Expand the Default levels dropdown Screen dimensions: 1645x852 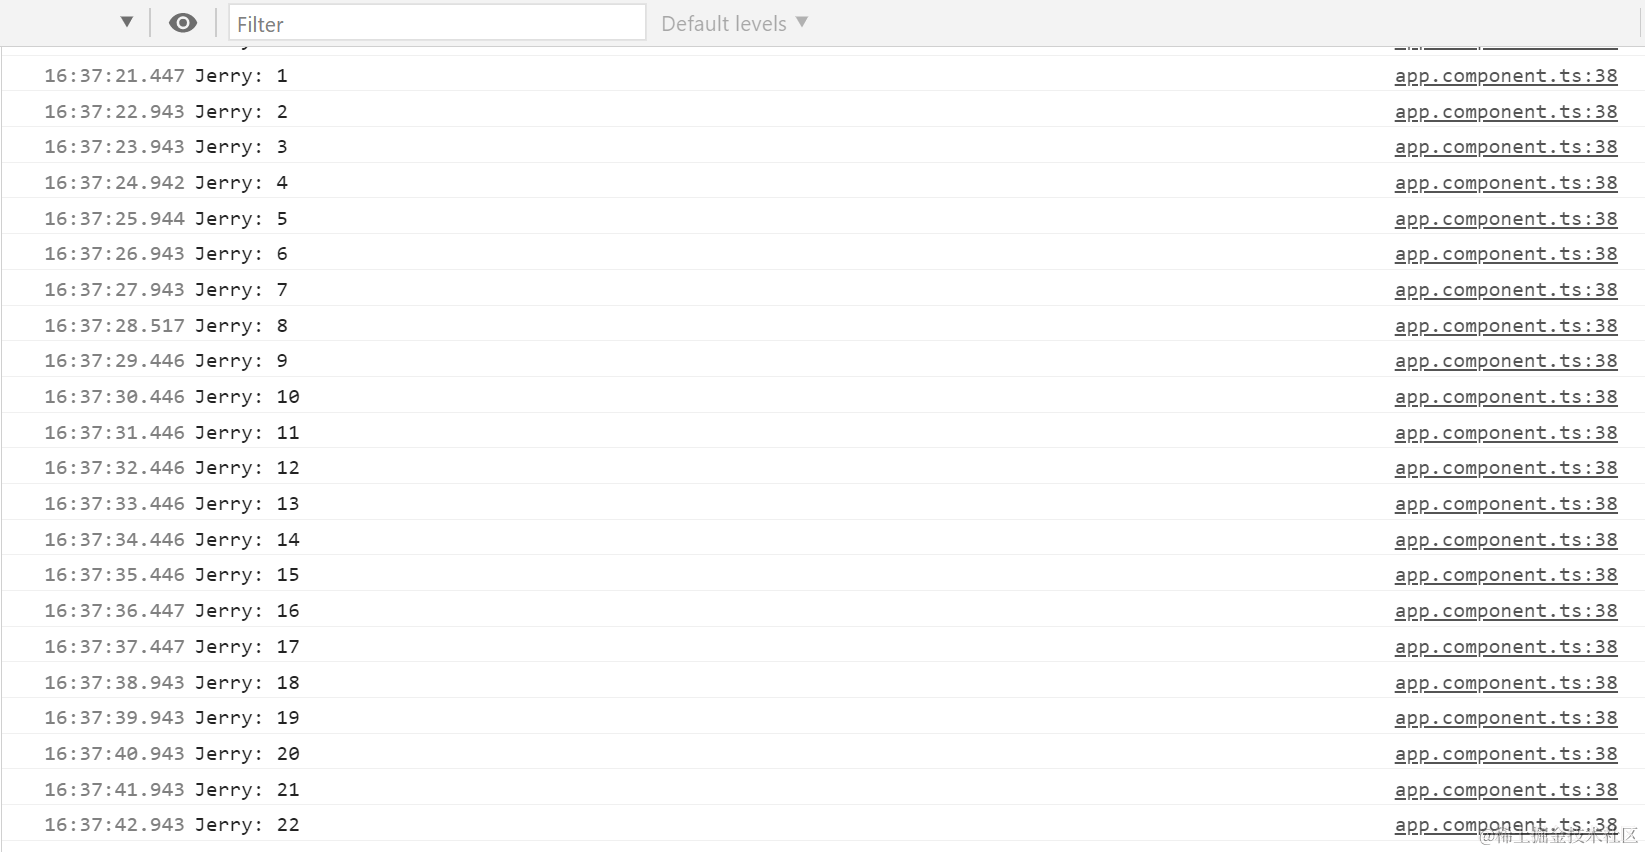(x=734, y=23)
